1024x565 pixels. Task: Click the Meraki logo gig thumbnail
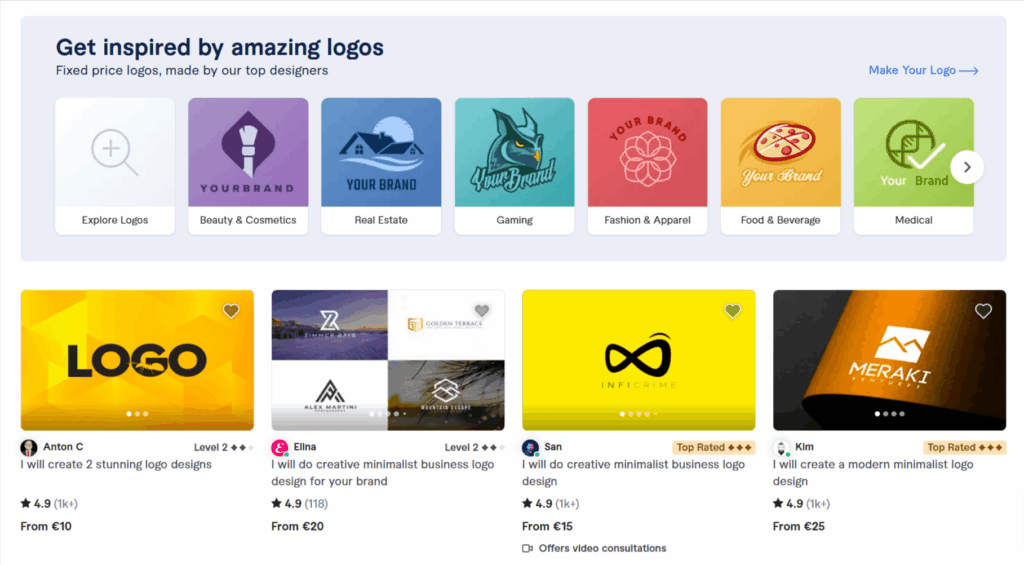889,360
